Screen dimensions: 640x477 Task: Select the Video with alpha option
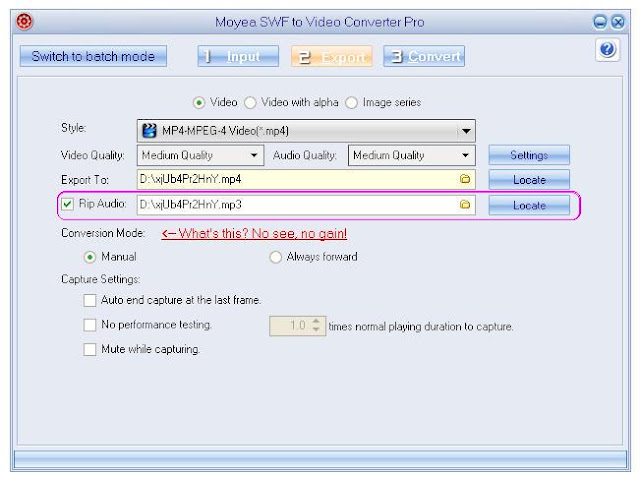tap(250, 102)
